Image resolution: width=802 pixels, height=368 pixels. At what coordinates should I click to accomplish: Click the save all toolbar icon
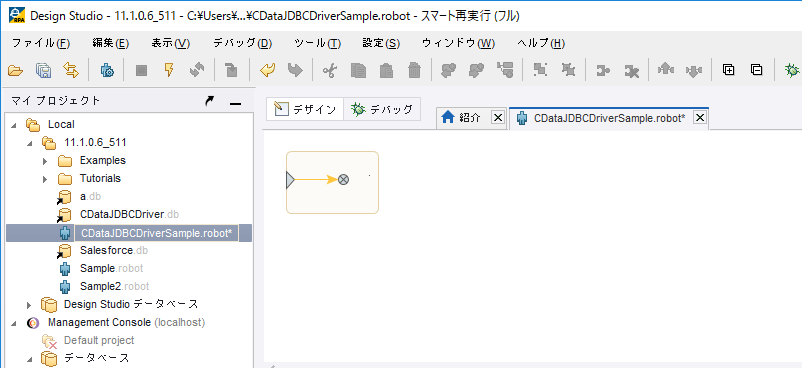tap(43, 71)
